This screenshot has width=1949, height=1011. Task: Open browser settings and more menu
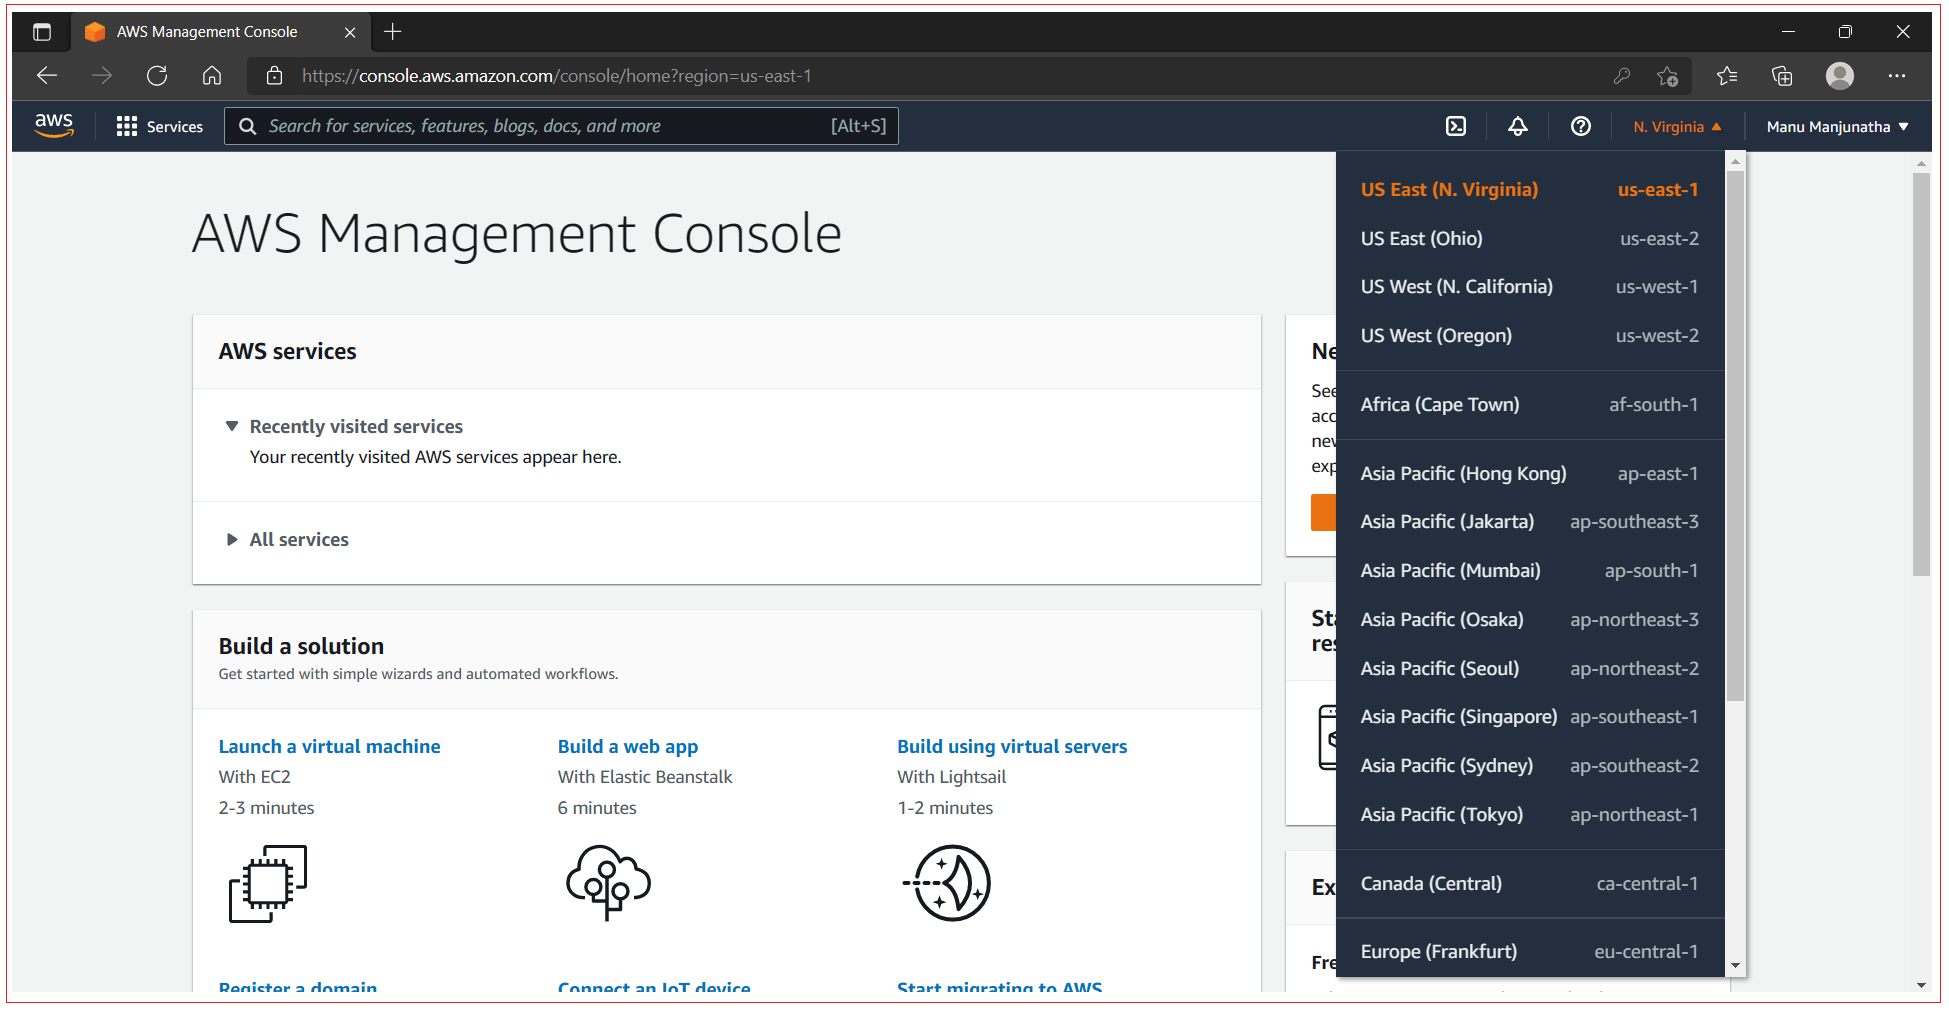click(1897, 76)
